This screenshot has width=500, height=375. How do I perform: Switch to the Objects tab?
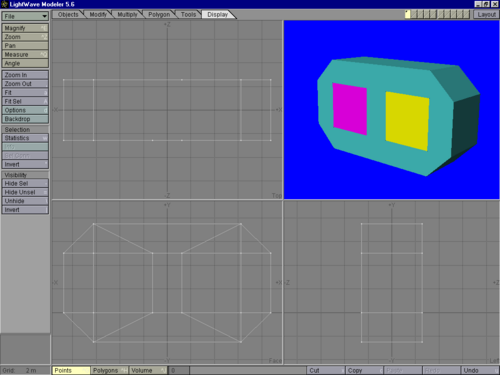[68, 14]
